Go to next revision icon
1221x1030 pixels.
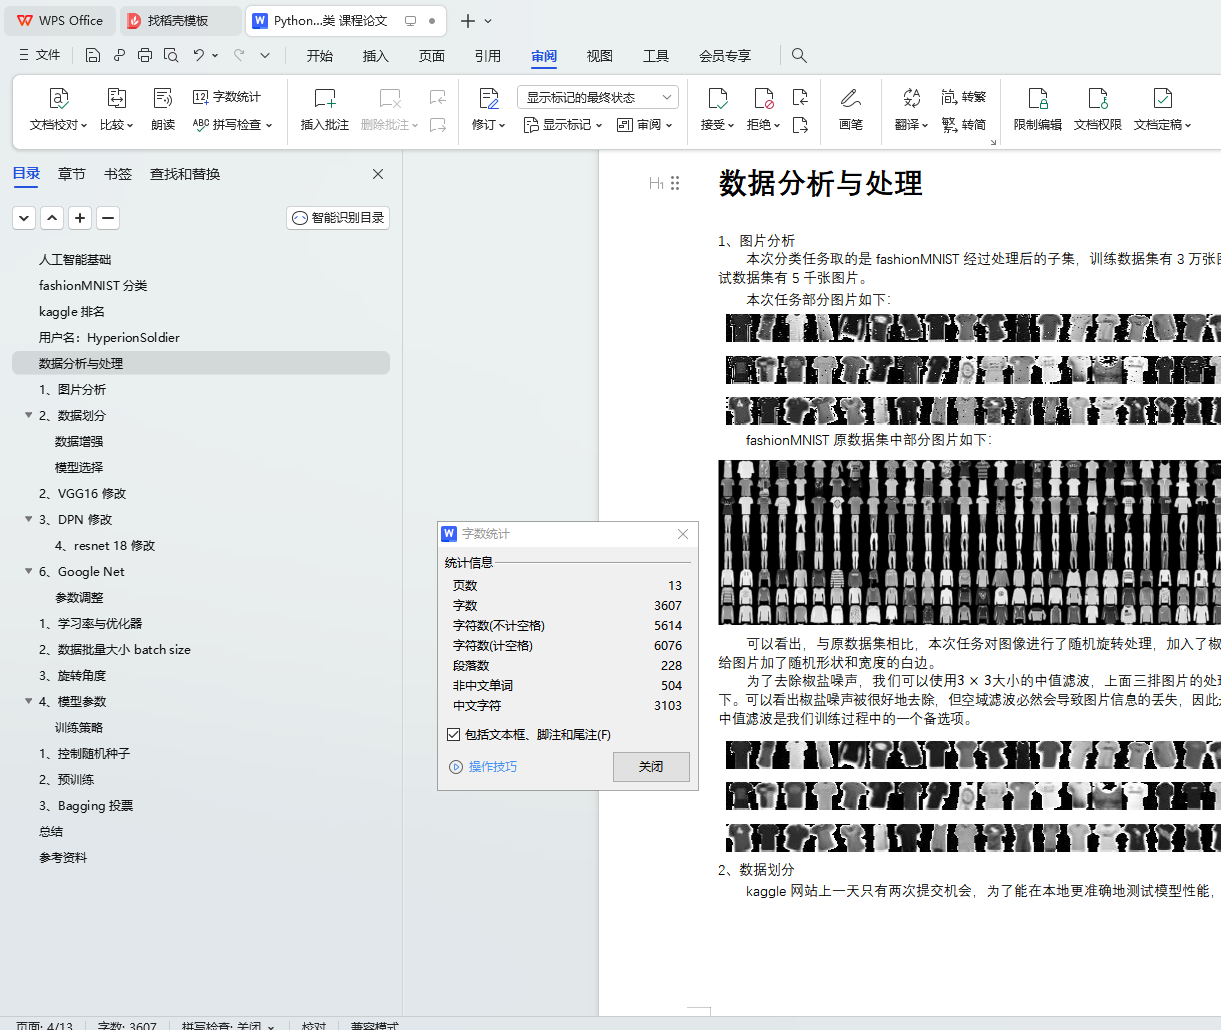tap(800, 125)
